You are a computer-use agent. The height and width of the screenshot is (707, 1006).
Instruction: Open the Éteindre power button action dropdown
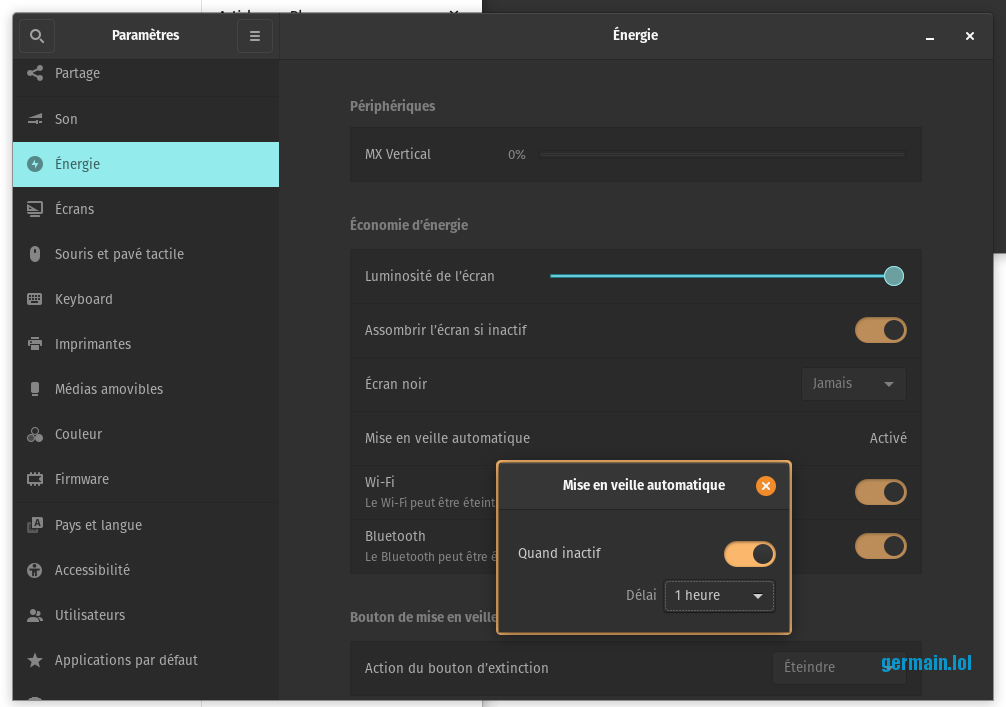point(839,668)
